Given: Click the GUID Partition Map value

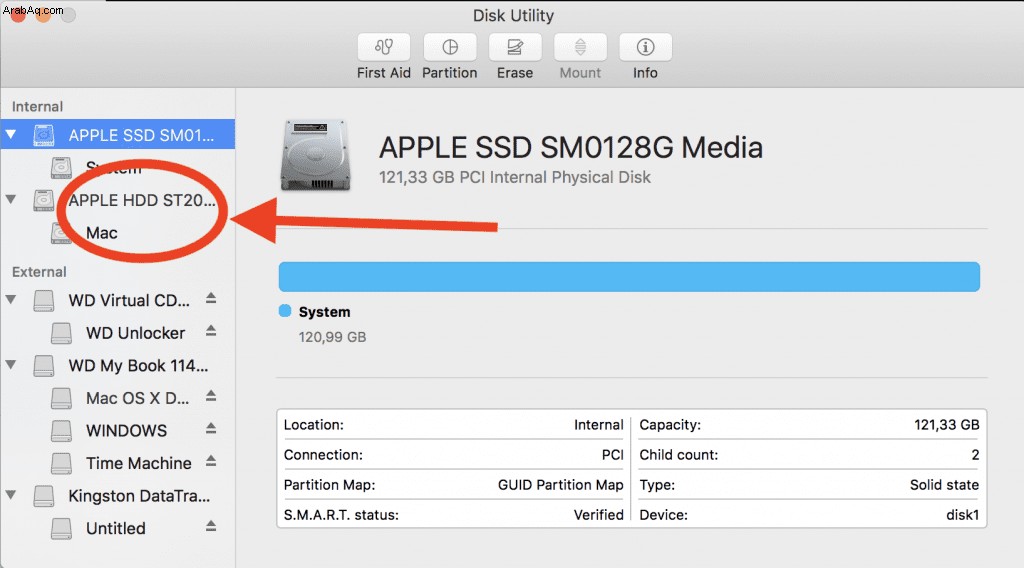Looking at the screenshot, I should [560, 485].
